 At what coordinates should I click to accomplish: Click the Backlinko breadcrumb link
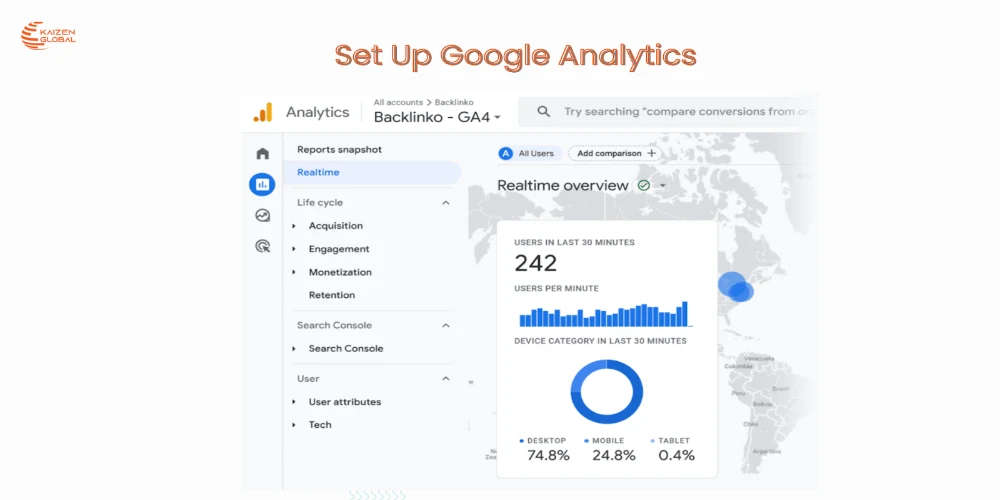pos(454,102)
